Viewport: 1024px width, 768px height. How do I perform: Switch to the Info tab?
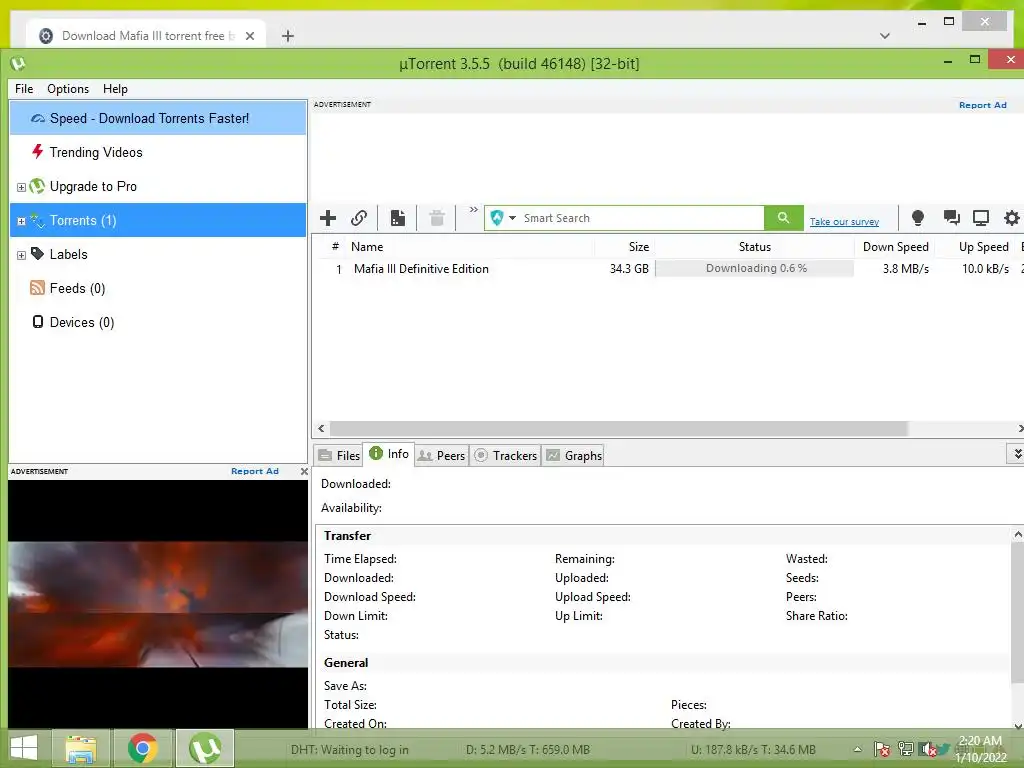pos(389,454)
